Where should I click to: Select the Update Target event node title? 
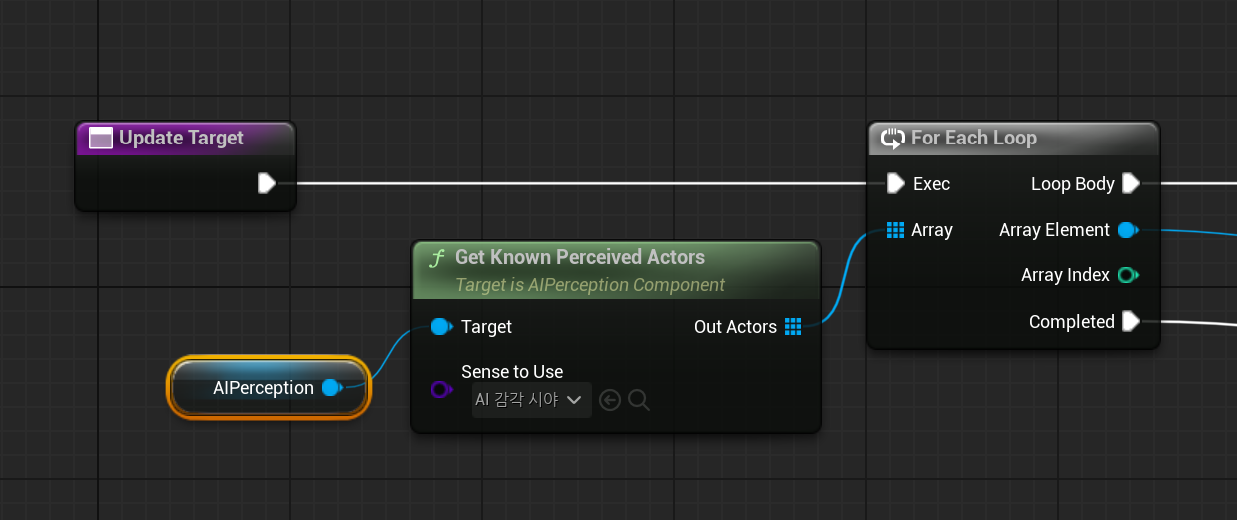(181, 138)
